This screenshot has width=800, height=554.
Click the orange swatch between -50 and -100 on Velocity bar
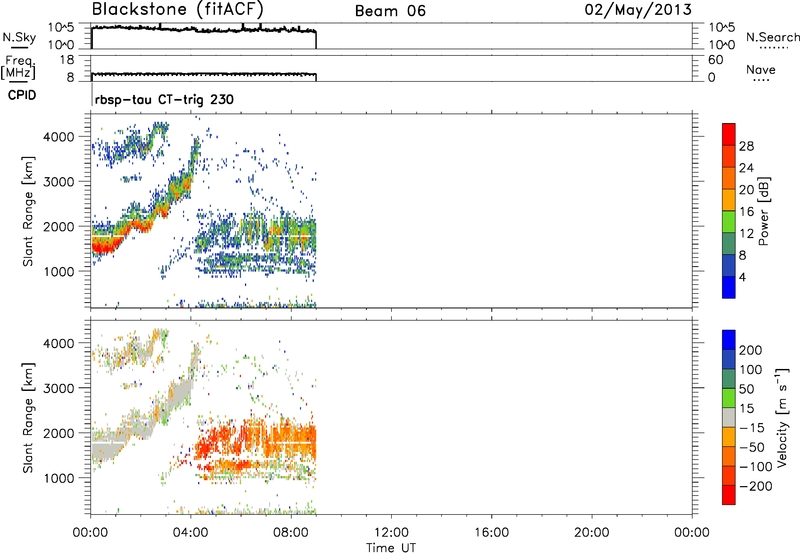[729, 457]
